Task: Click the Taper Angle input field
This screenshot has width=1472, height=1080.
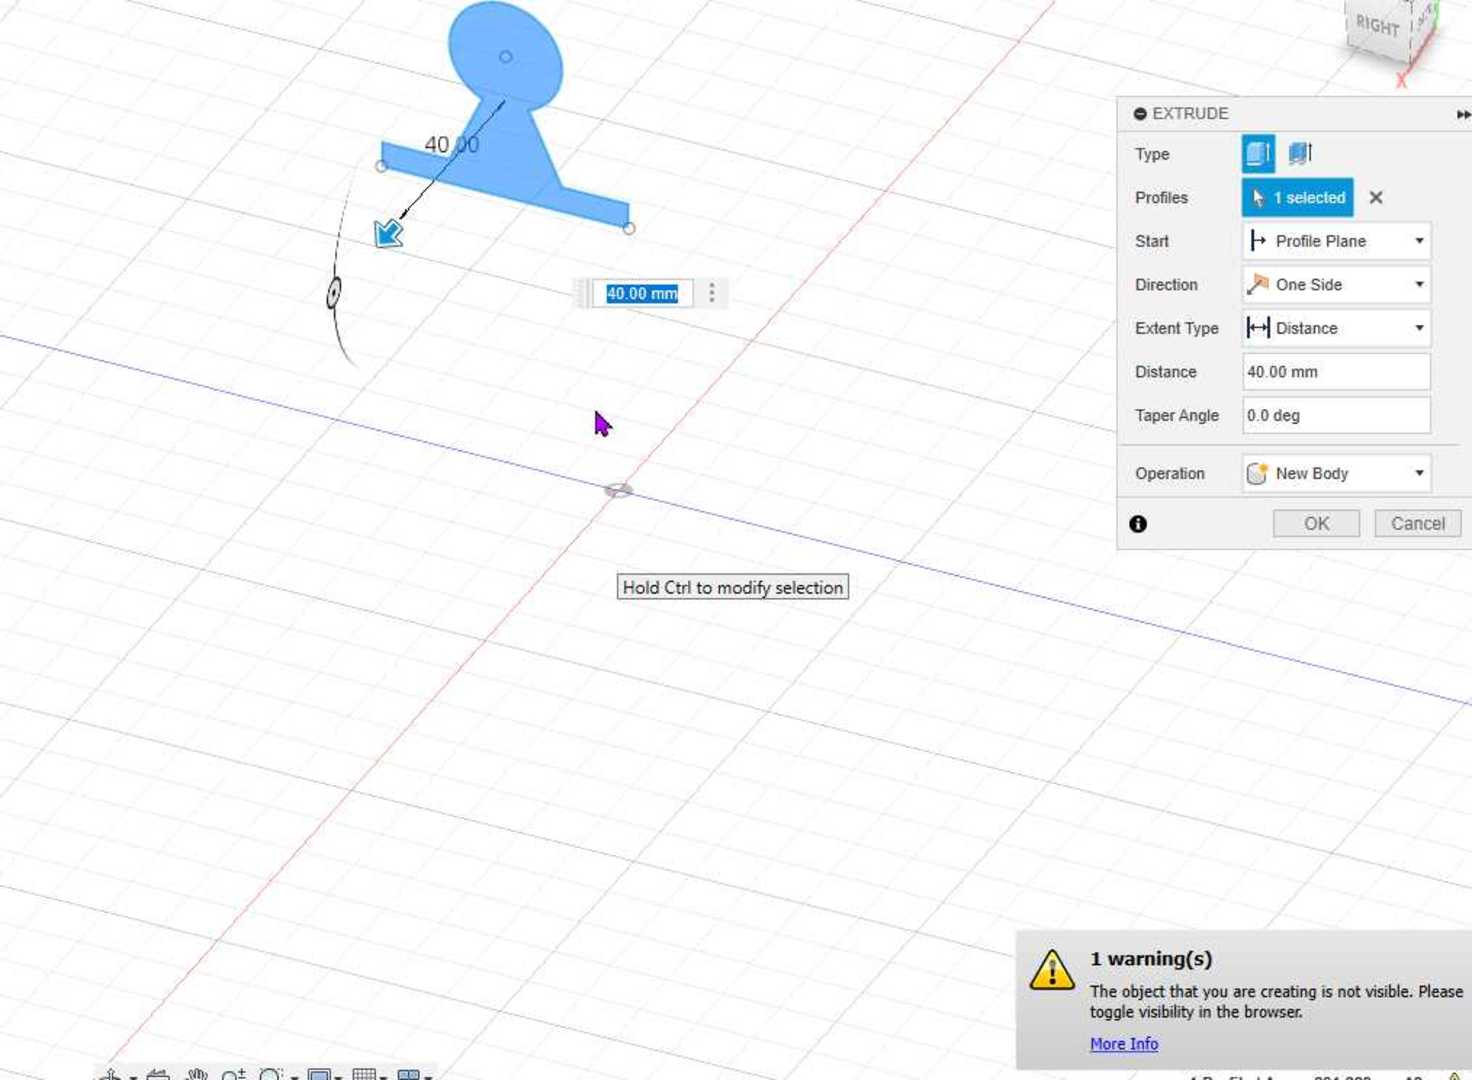Action: 1336,415
